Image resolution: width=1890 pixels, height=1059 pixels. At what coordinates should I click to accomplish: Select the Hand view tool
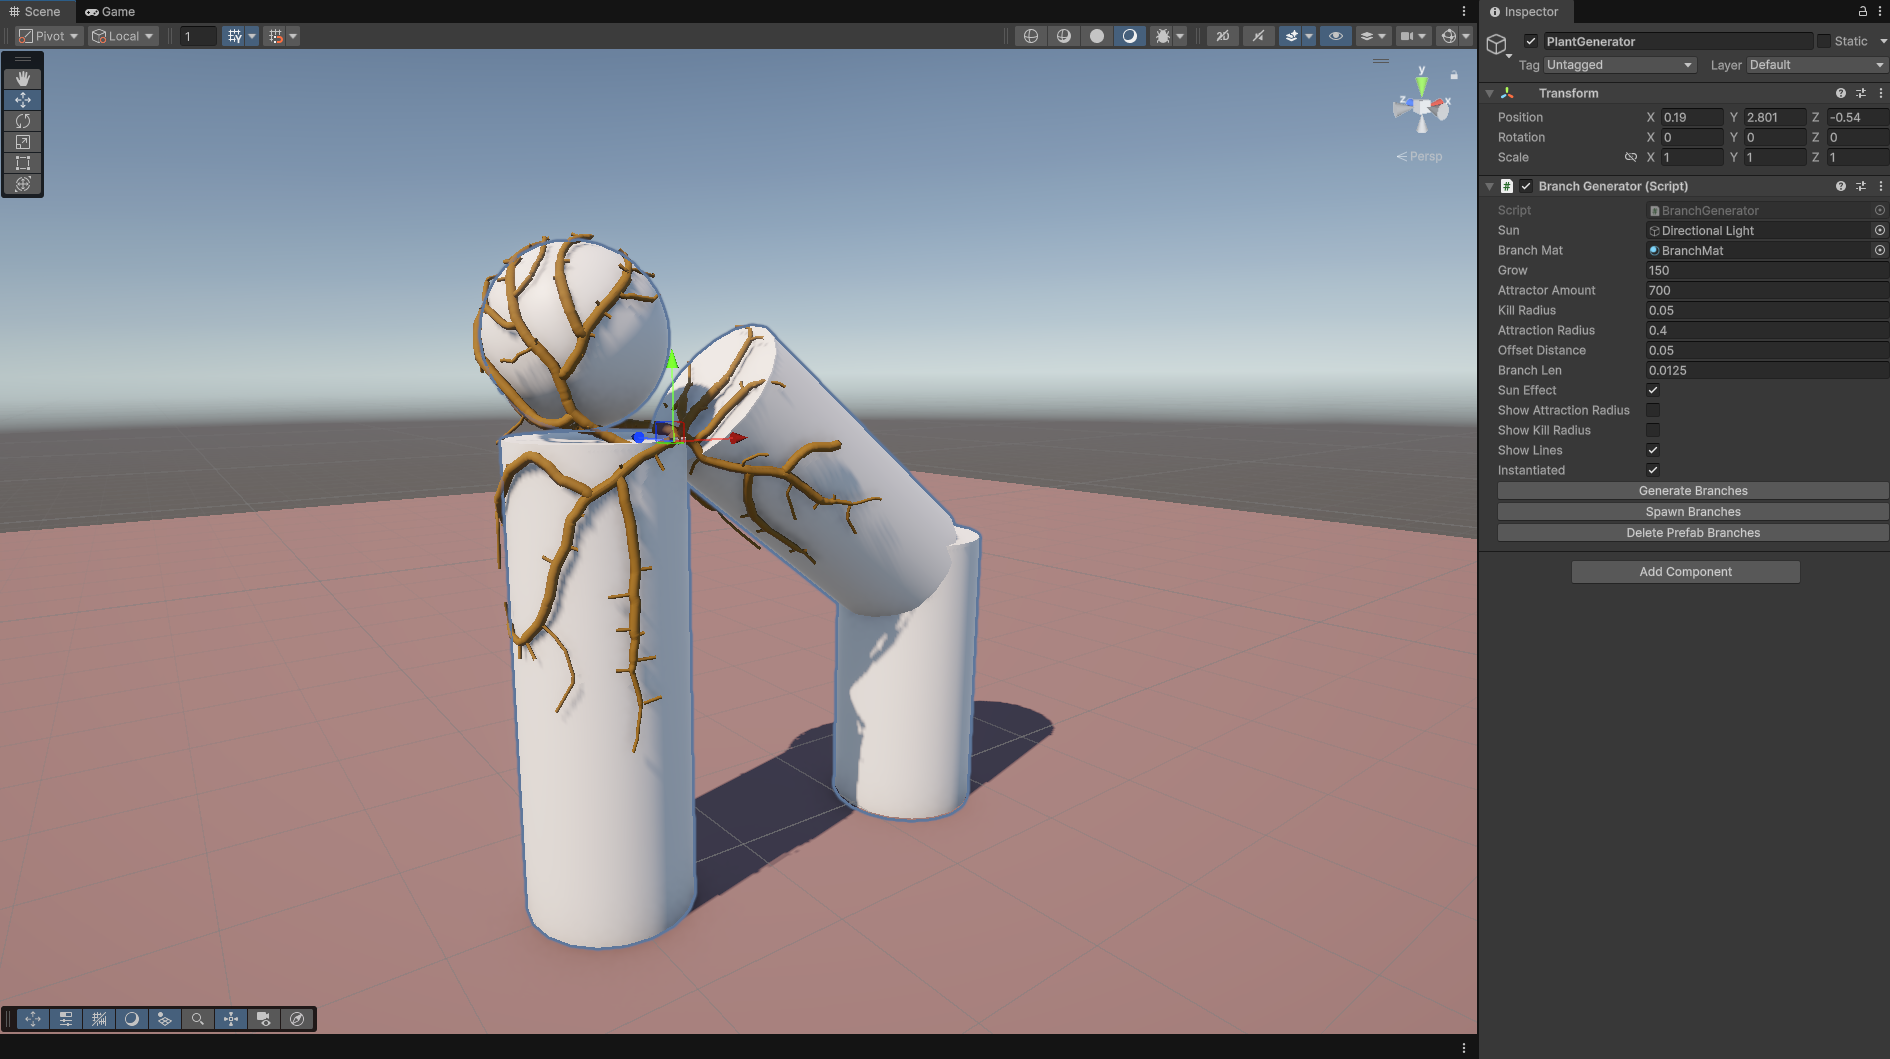click(x=23, y=79)
